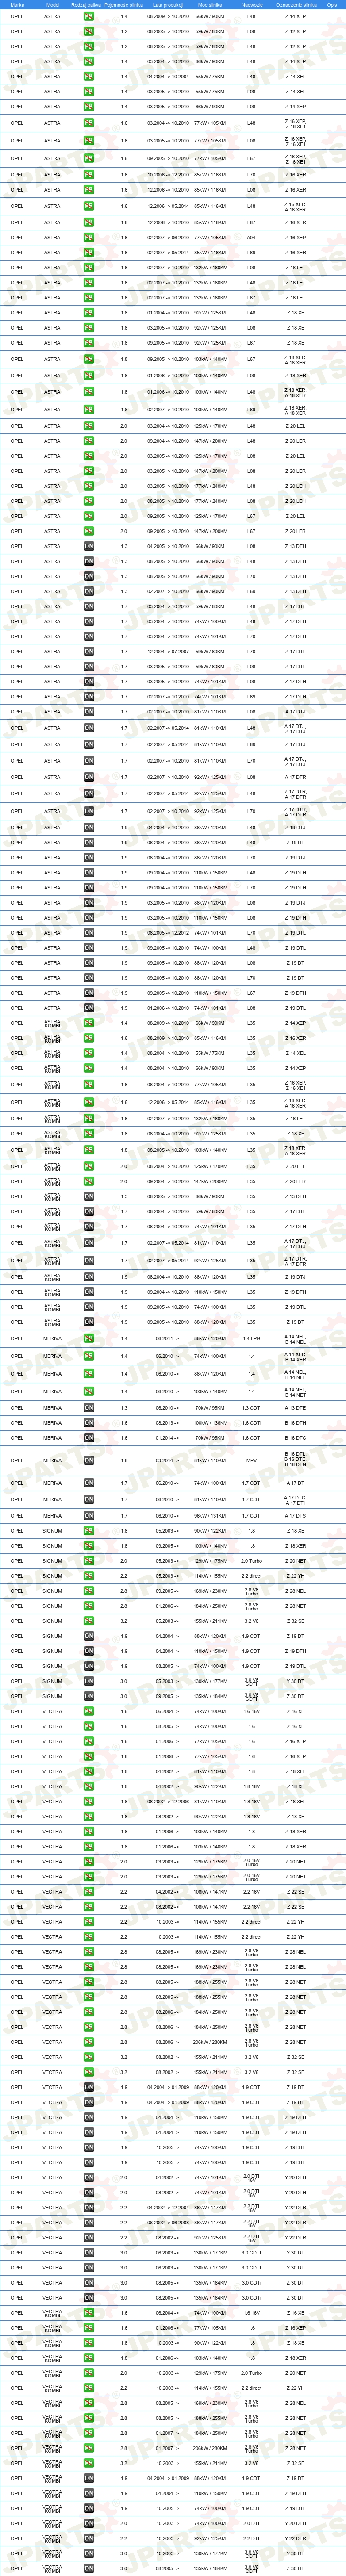Image resolution: width=346 pixels, height=2576 pixels.
Task: Click the ON icon in Signum Y 30 DT row
Action: click(x=88, y=1681)
